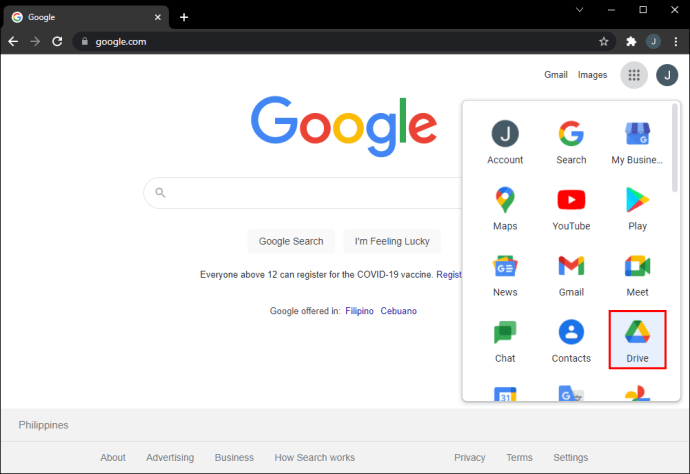Select the Google browser tab

[86, 17]
